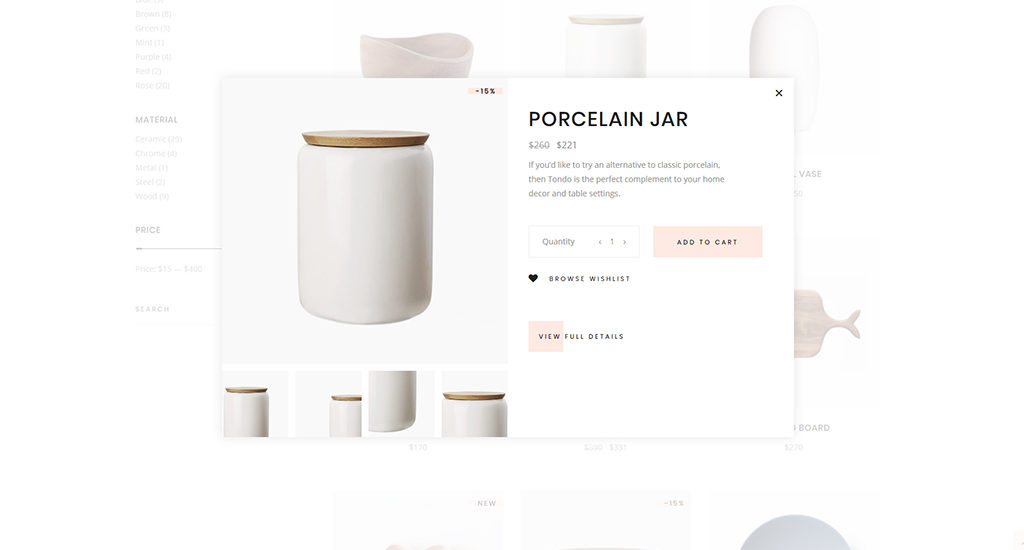
Task: Decrease quantity with the left arrow
Action: pos(600,242)
